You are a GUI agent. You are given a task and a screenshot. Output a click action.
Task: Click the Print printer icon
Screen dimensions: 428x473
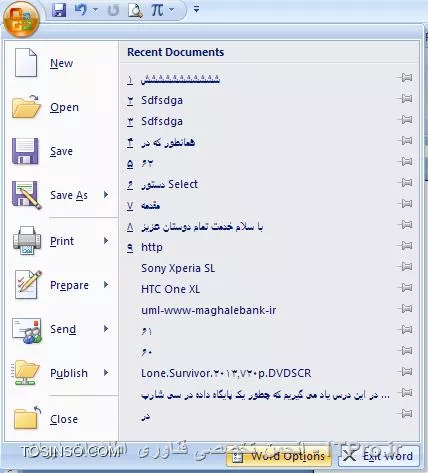[x=27, y=241]
